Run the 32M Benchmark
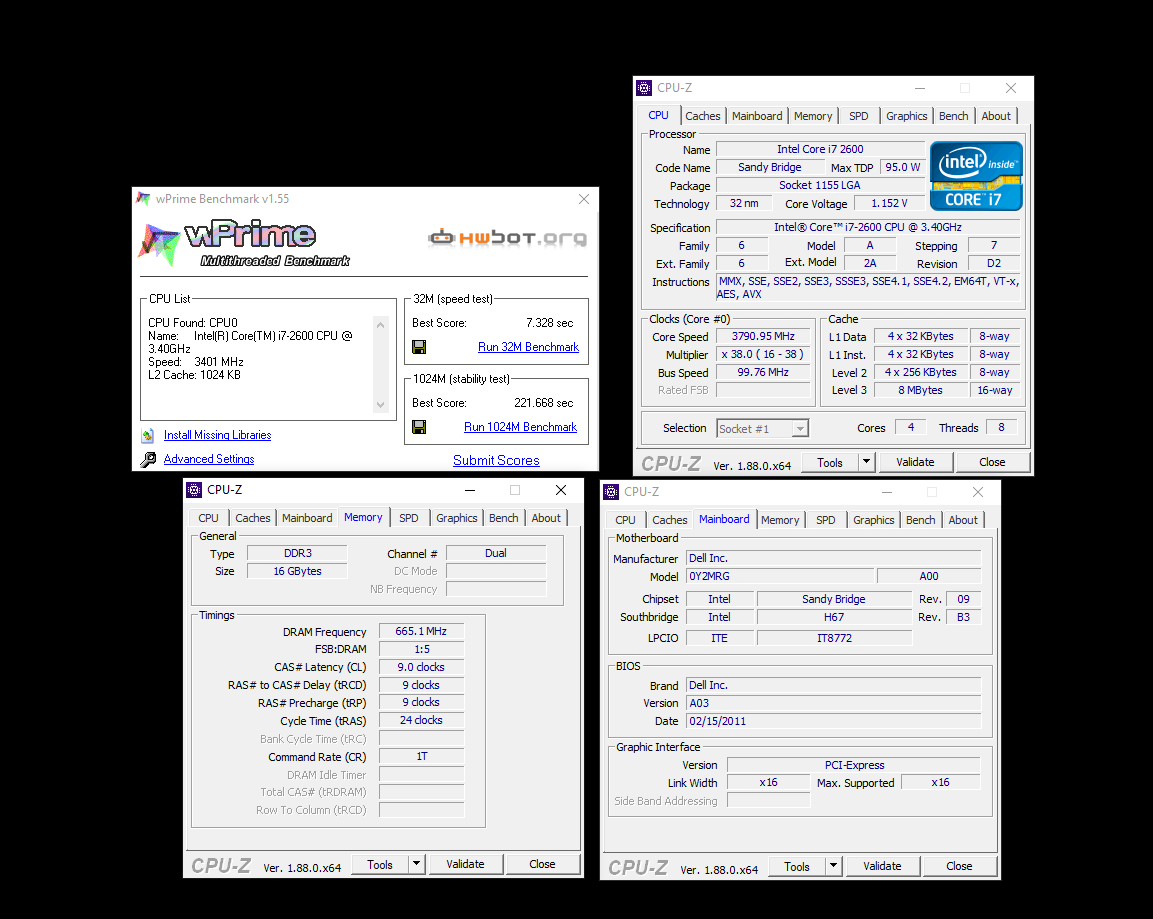1153x919 pixels. click(x=528, y=347)
